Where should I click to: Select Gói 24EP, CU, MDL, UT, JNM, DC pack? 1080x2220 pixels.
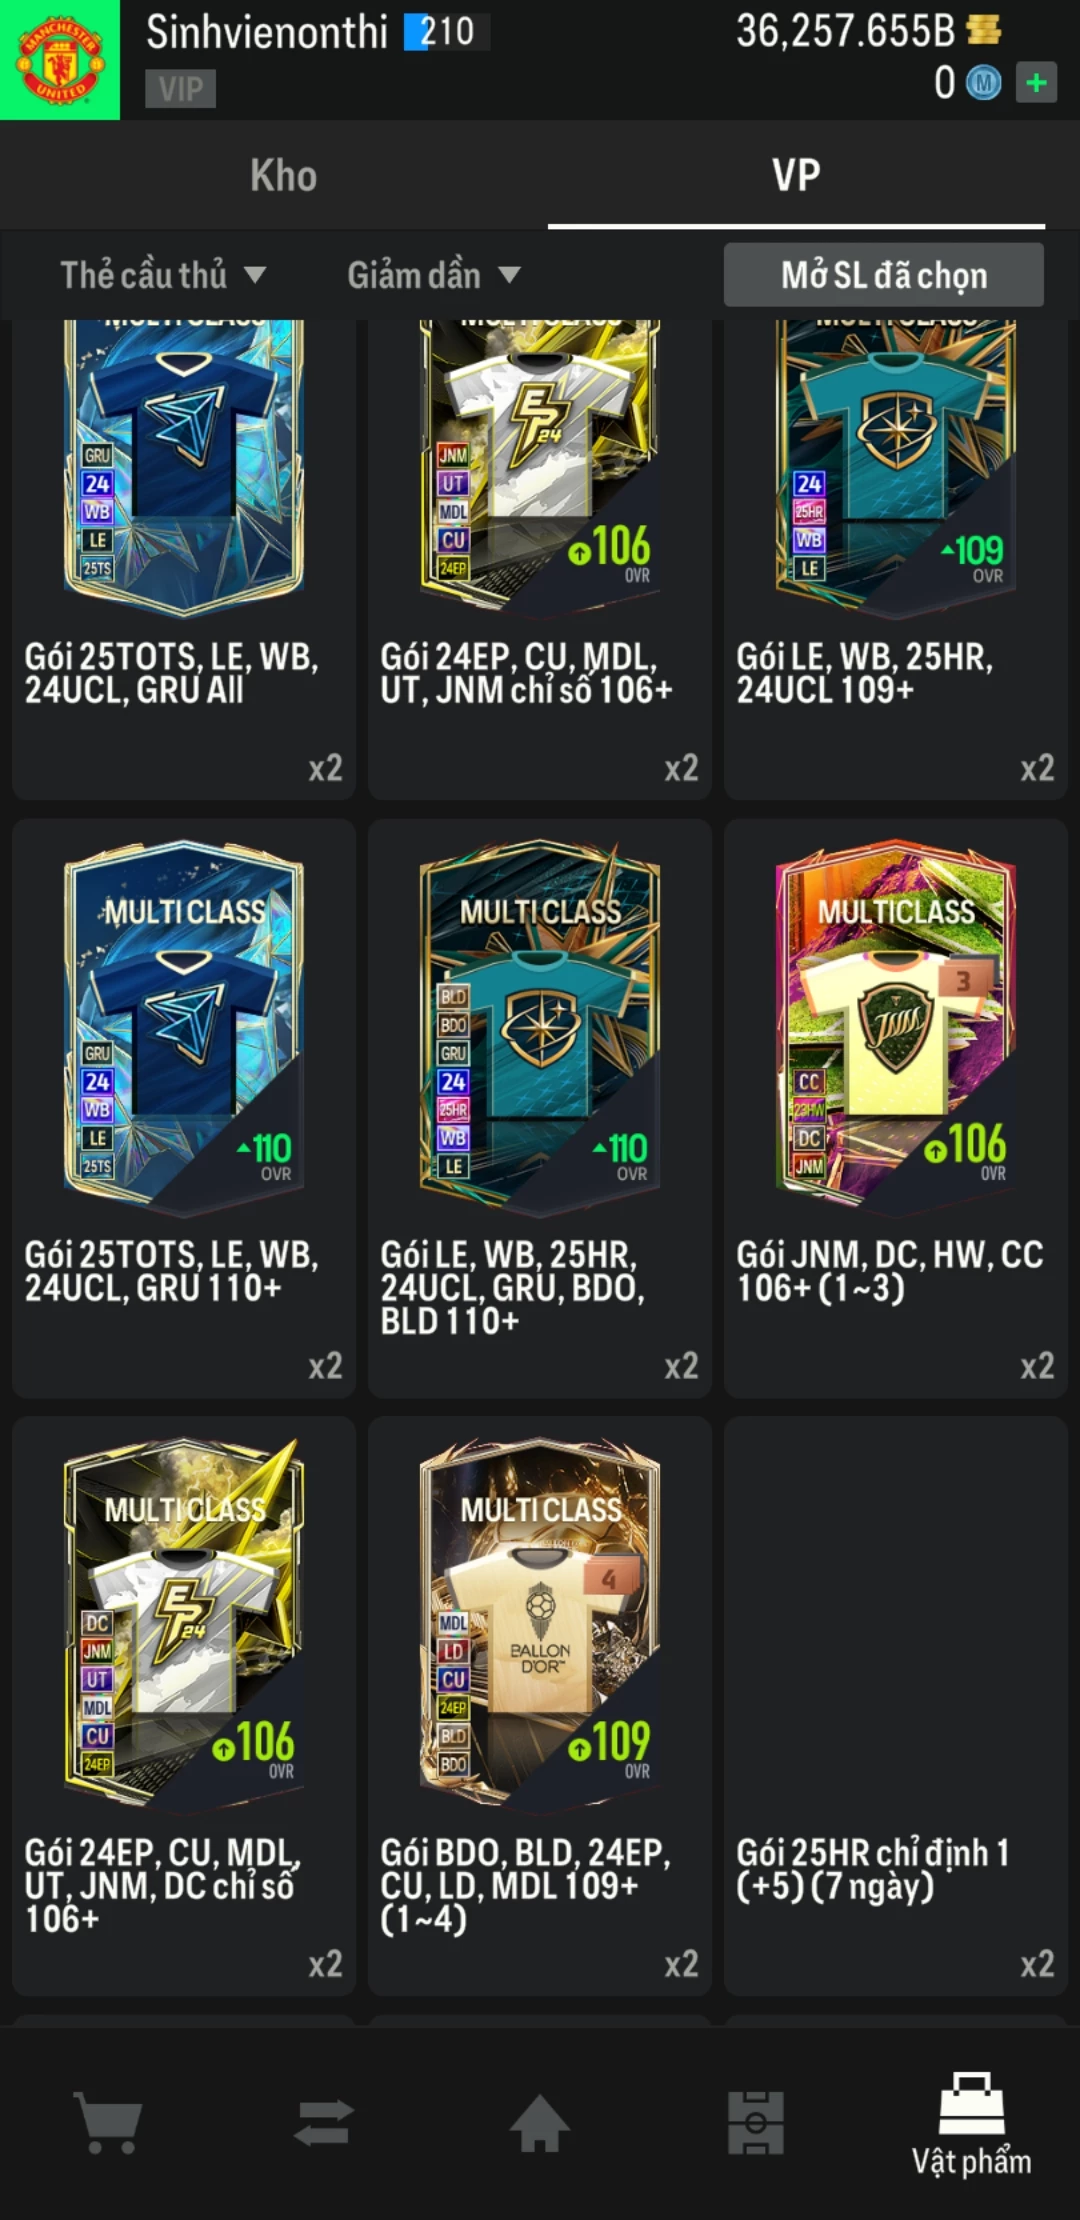184,1706
